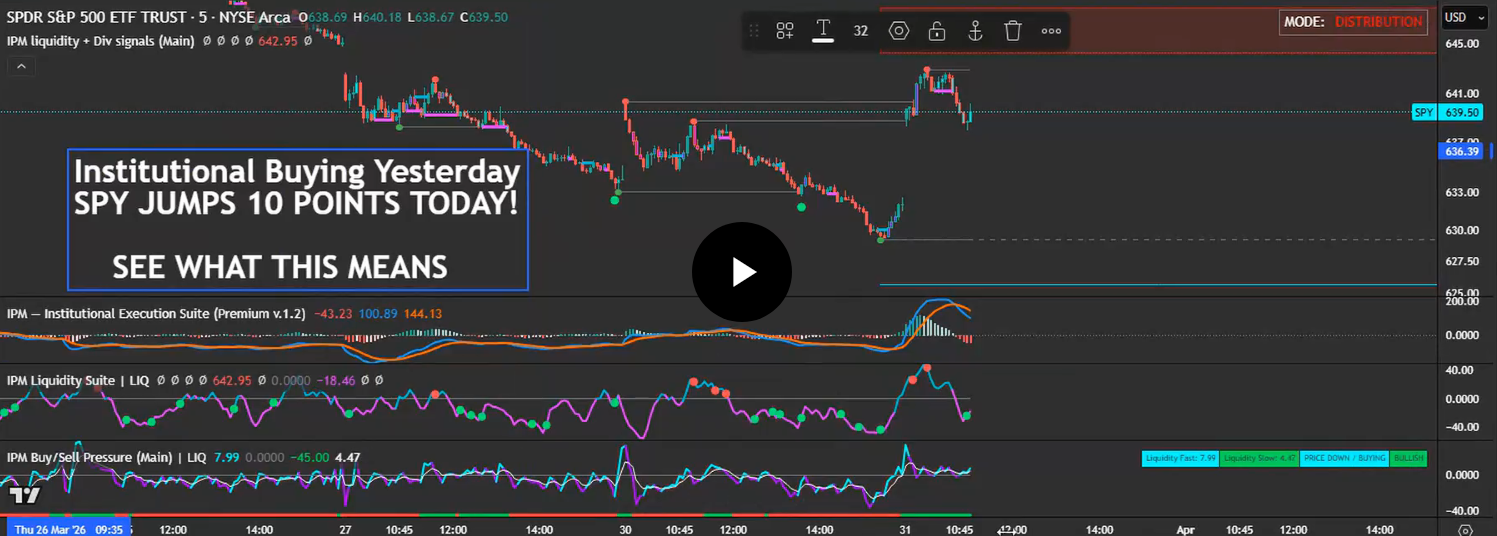Change the font size 32 setting

860,31
